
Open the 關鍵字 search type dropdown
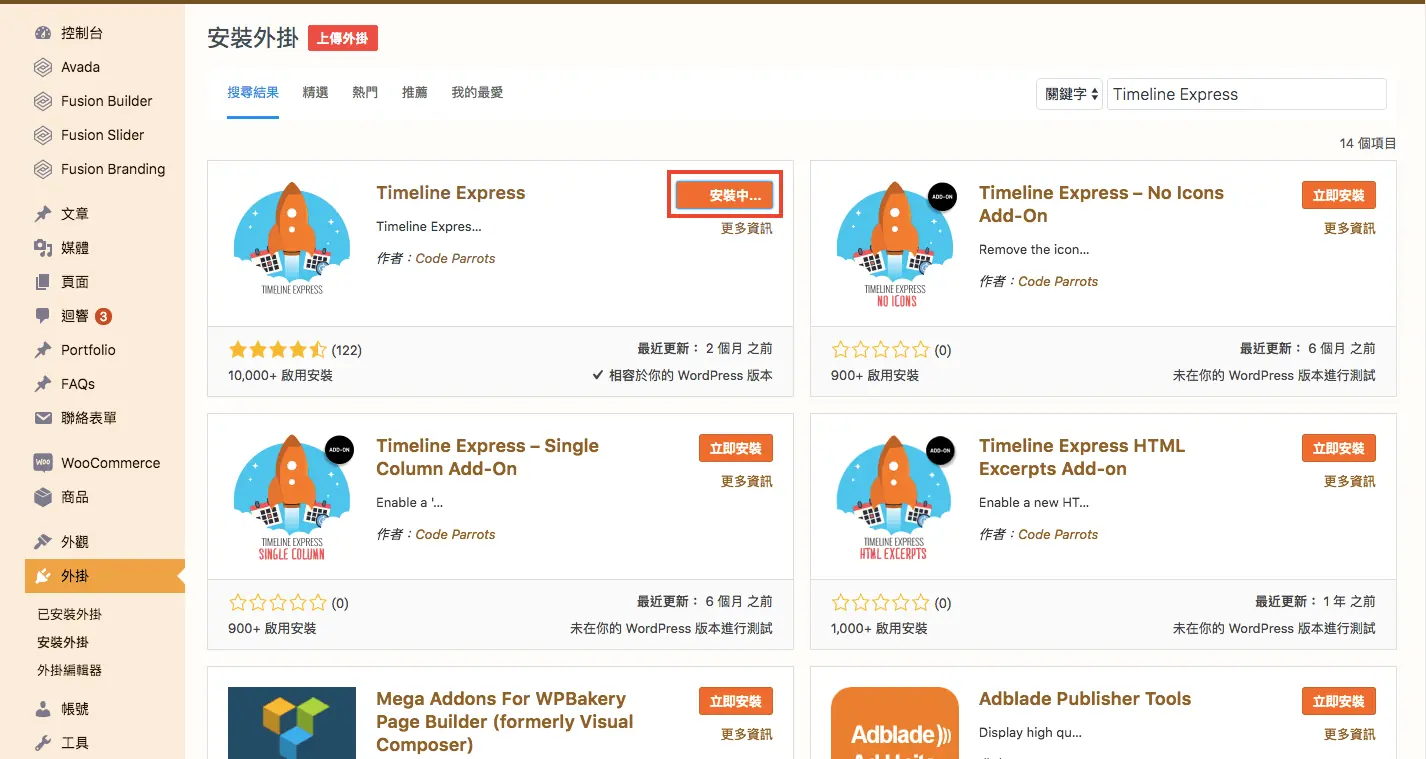(1069, 94)
